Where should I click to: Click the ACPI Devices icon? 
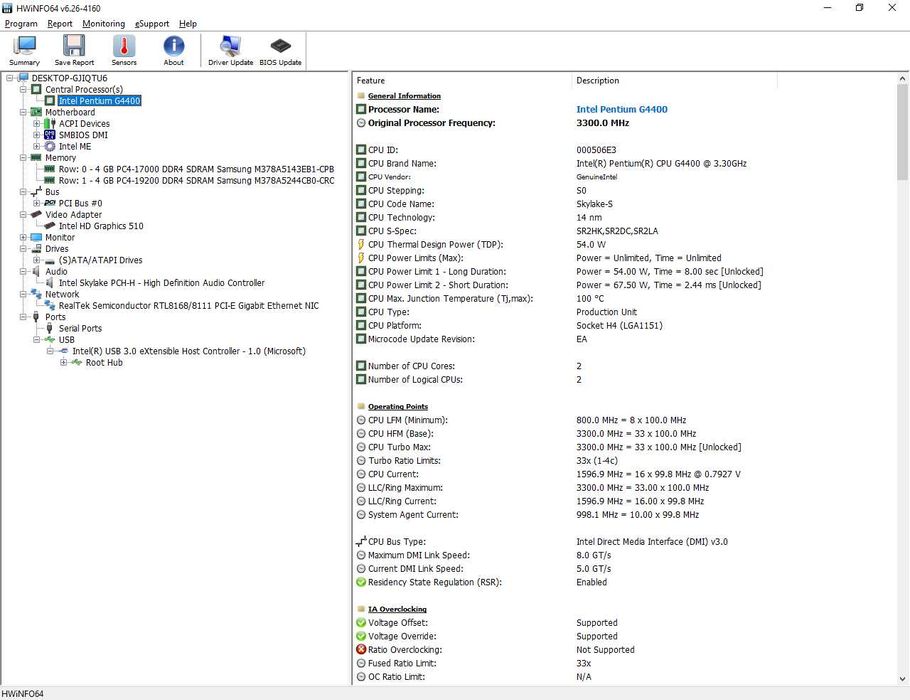50,124
